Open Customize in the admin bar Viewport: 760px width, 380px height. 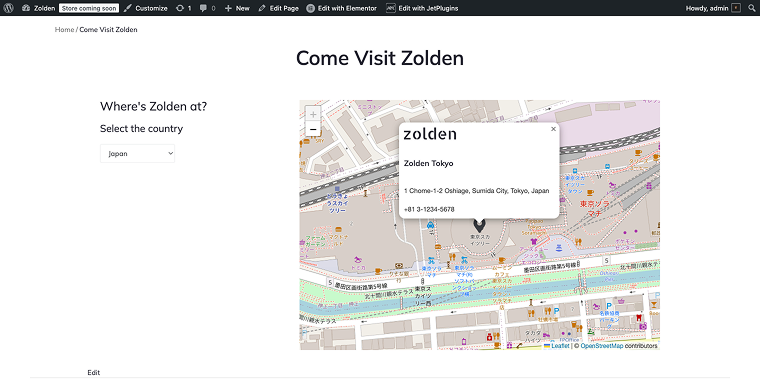[145, 8]
